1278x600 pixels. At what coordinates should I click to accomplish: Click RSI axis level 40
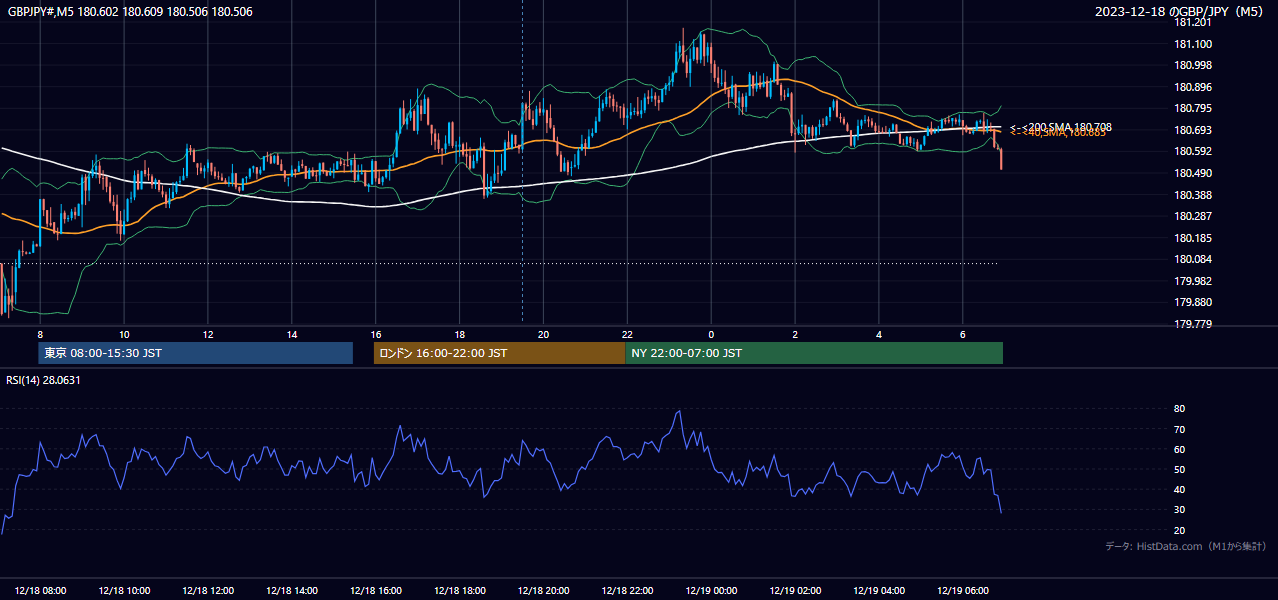click(1179, 489)
